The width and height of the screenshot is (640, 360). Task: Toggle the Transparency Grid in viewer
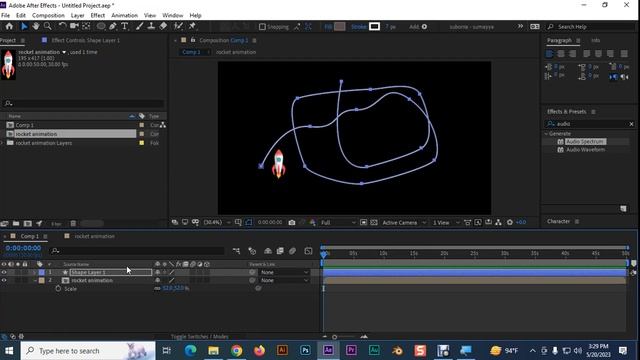(x=374, y=222)
